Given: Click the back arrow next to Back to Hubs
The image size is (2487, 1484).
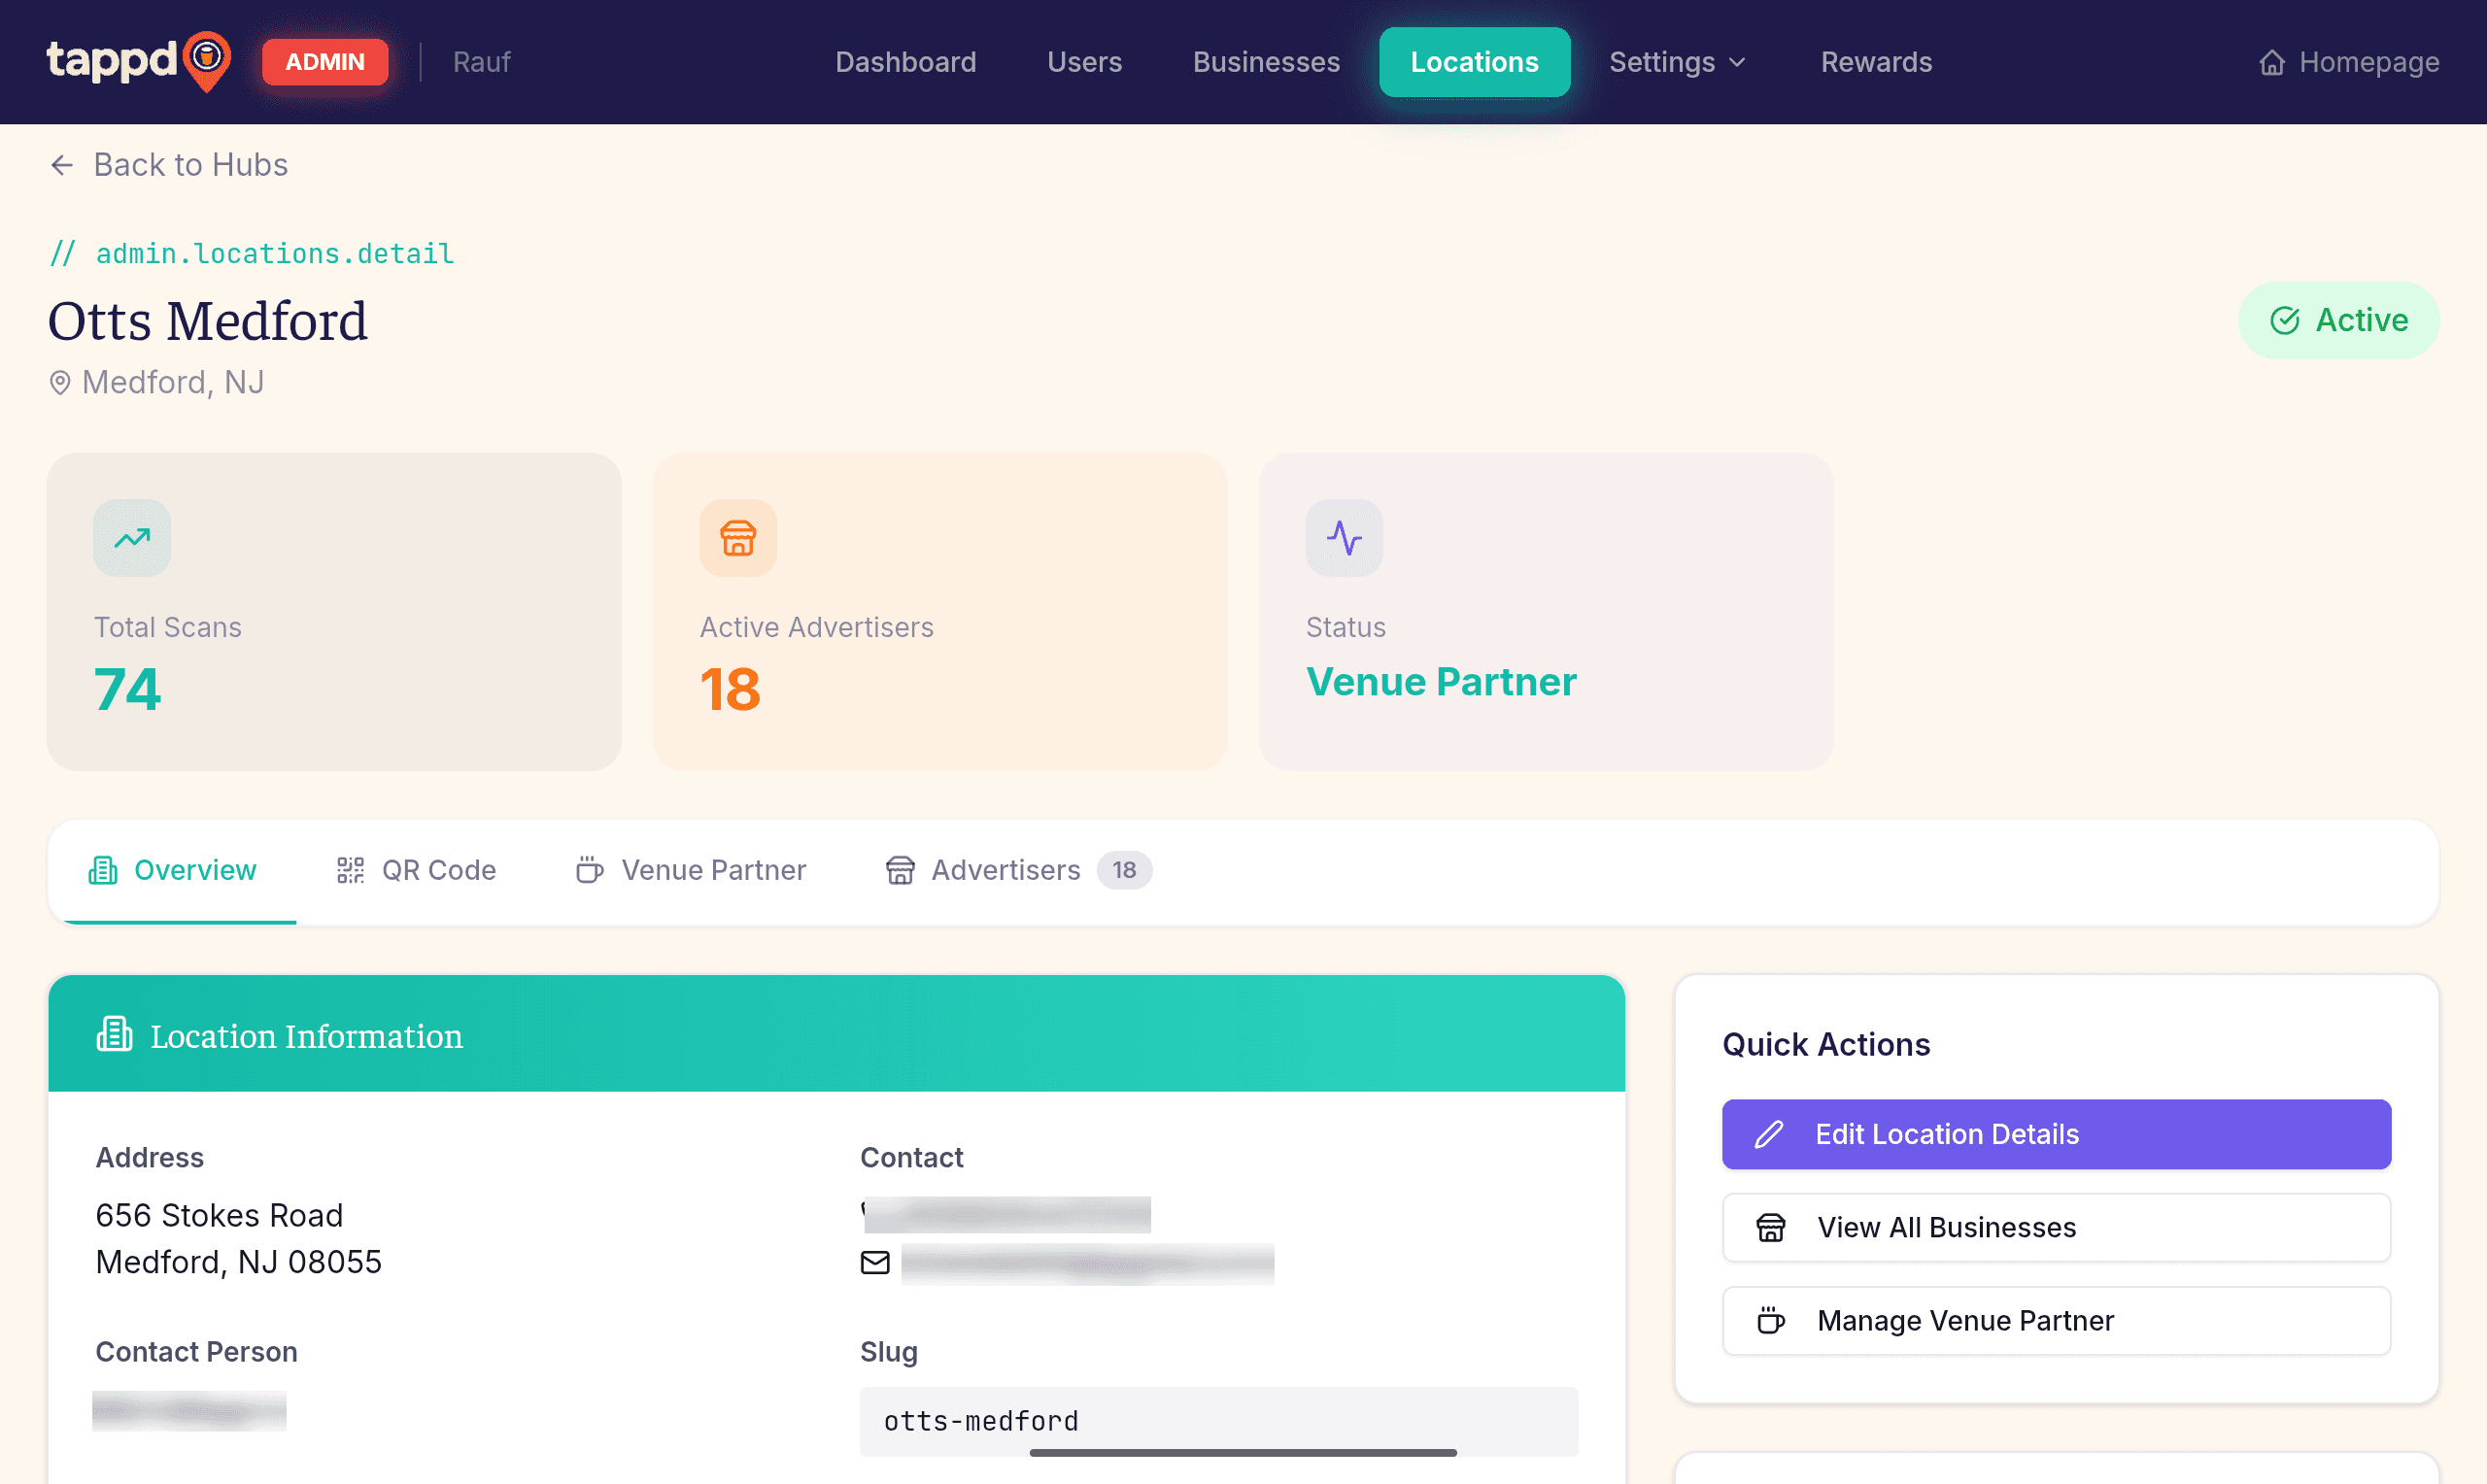Looking at the screenshot, I should [62, 165].
